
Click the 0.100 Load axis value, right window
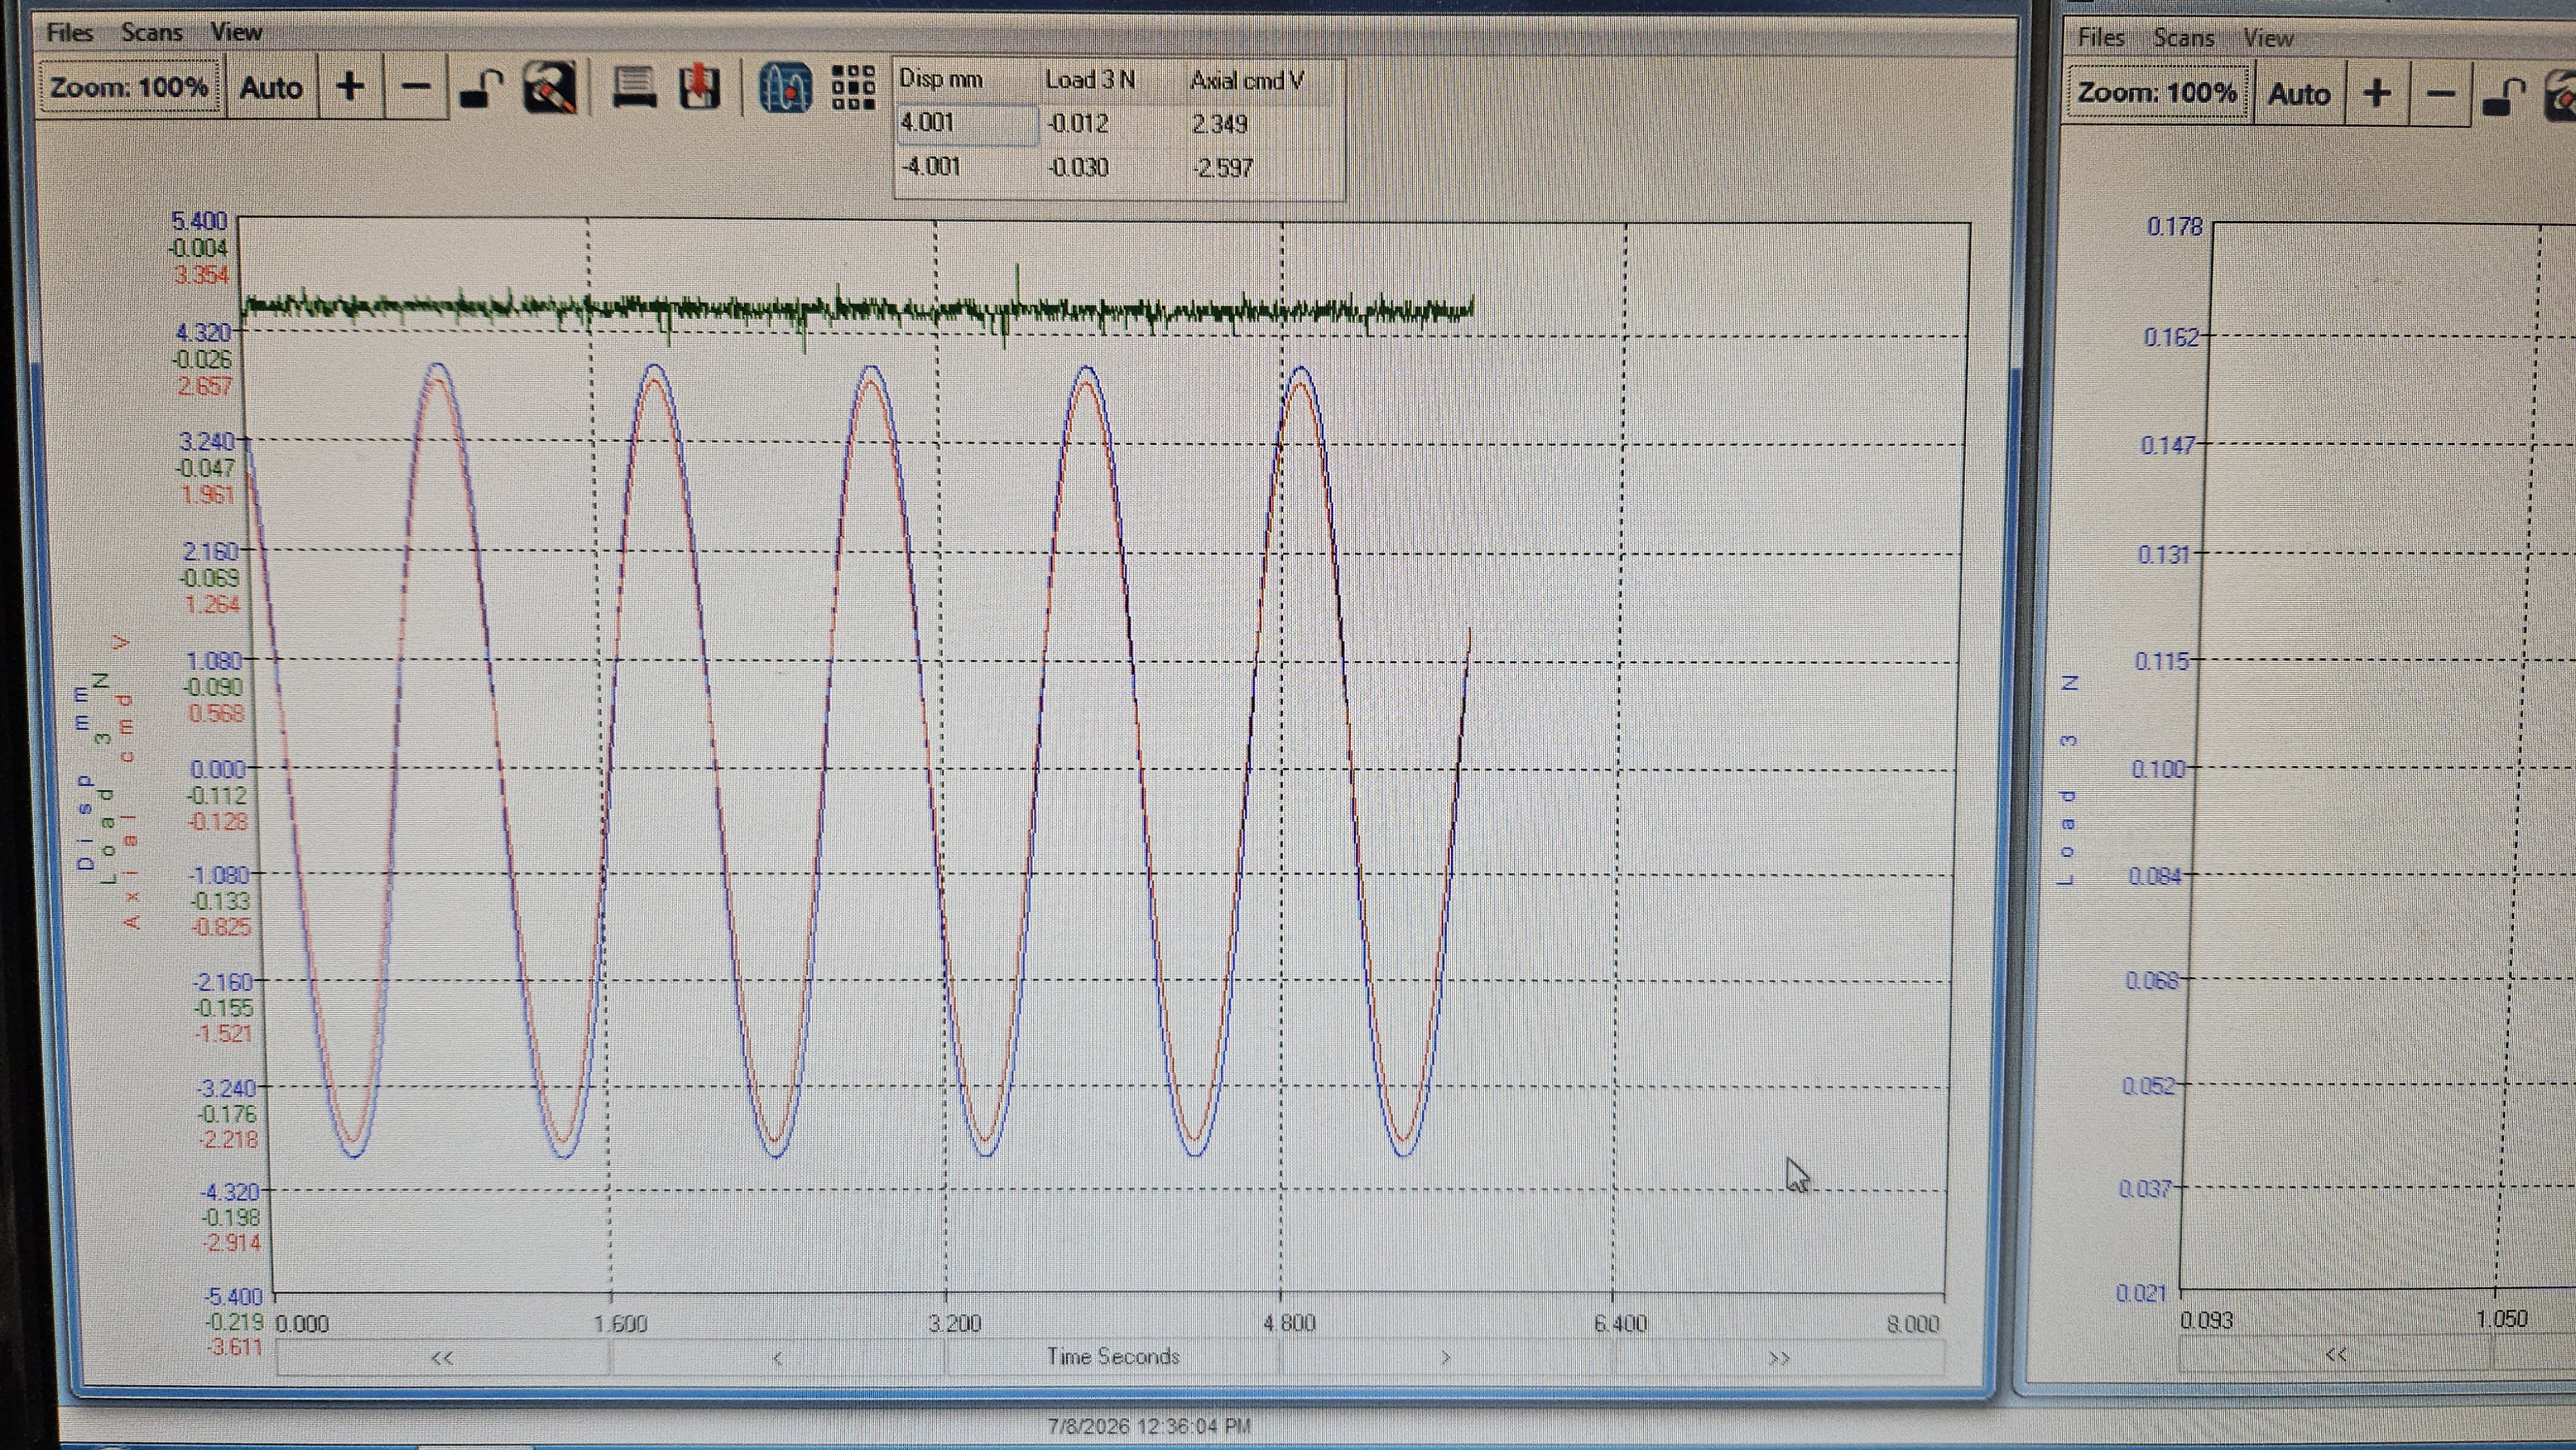click(2158, 769)
